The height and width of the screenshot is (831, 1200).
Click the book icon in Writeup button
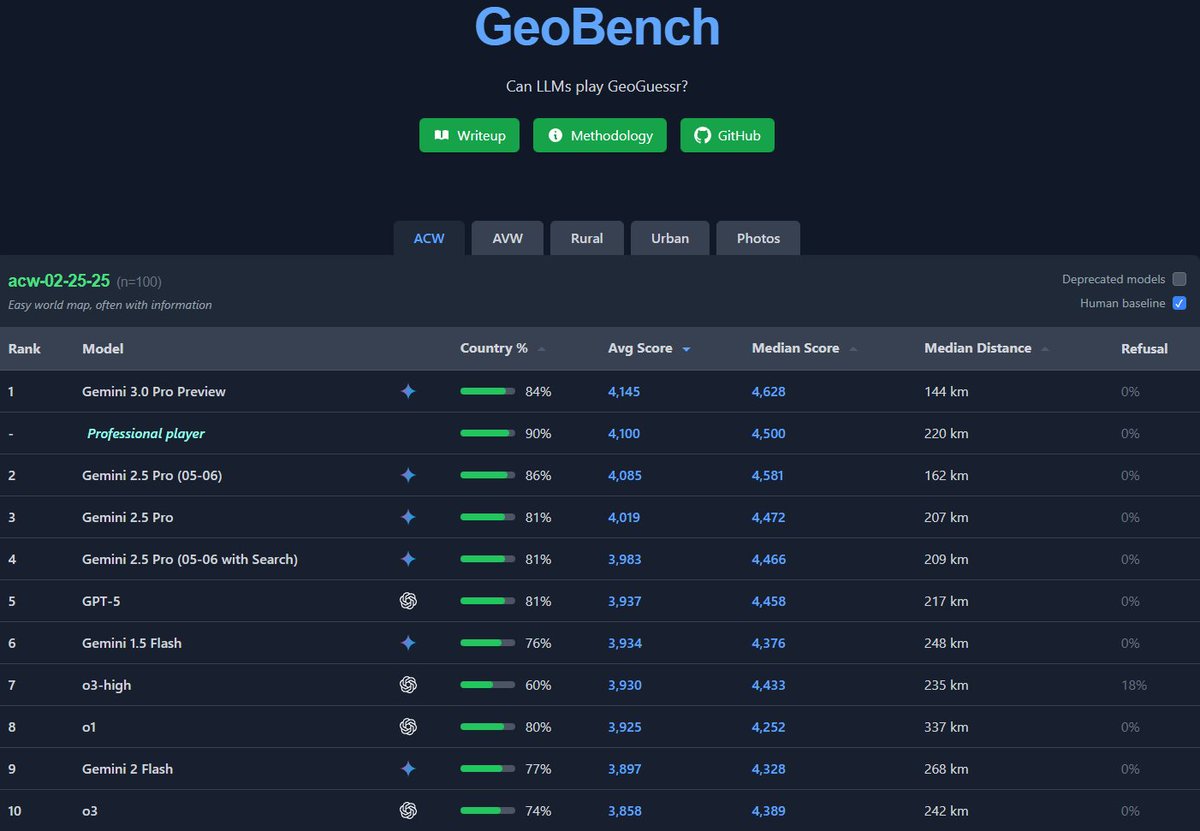(441, 135)
